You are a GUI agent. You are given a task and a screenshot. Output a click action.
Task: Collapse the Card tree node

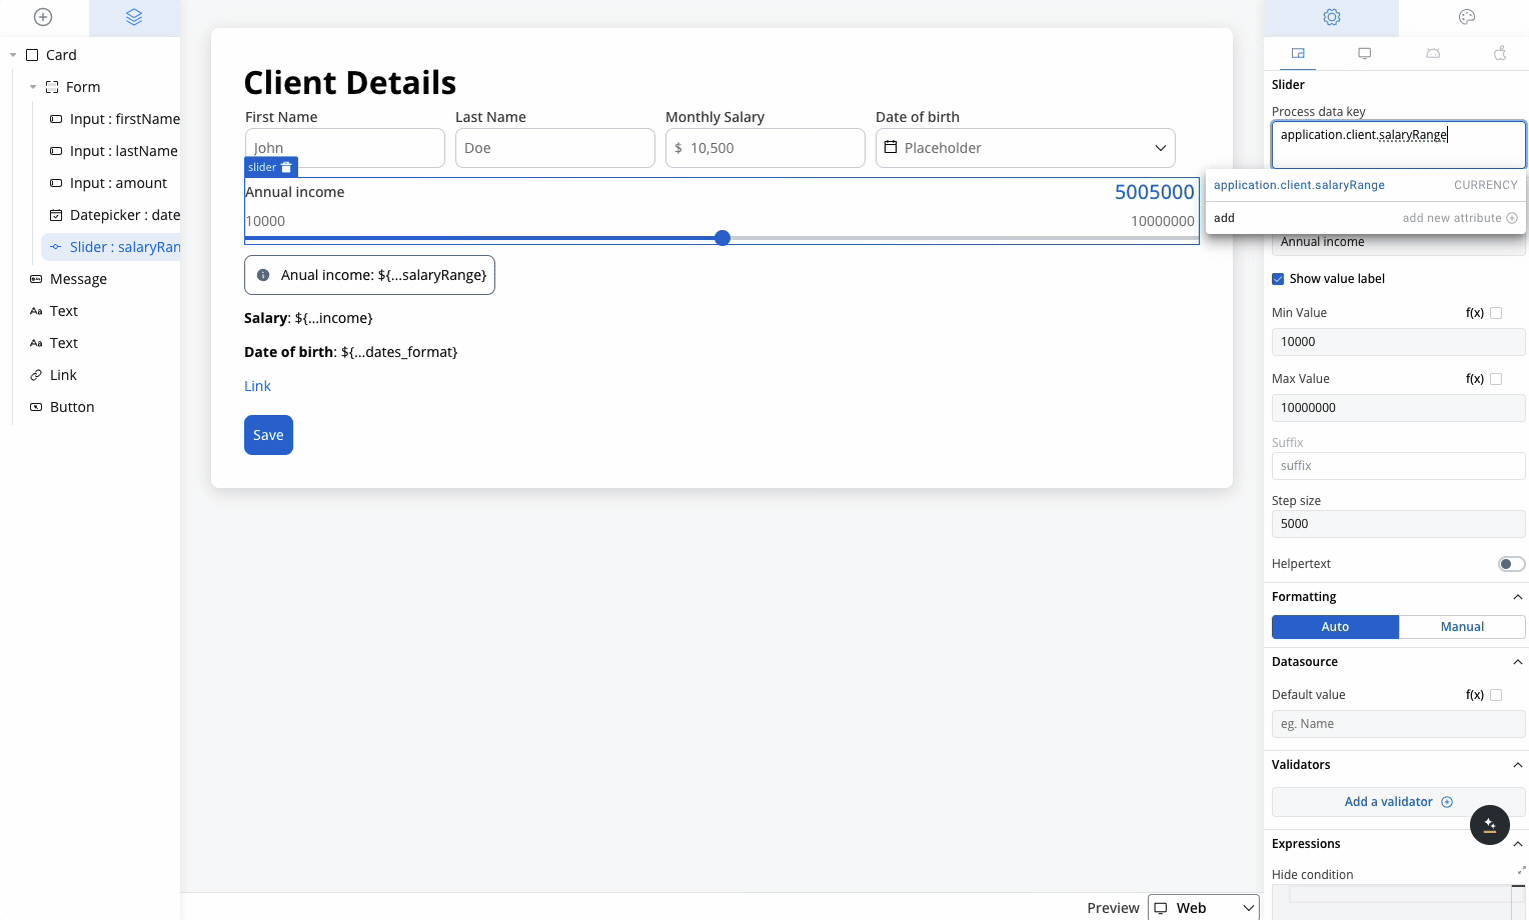(x=13, y=55)
